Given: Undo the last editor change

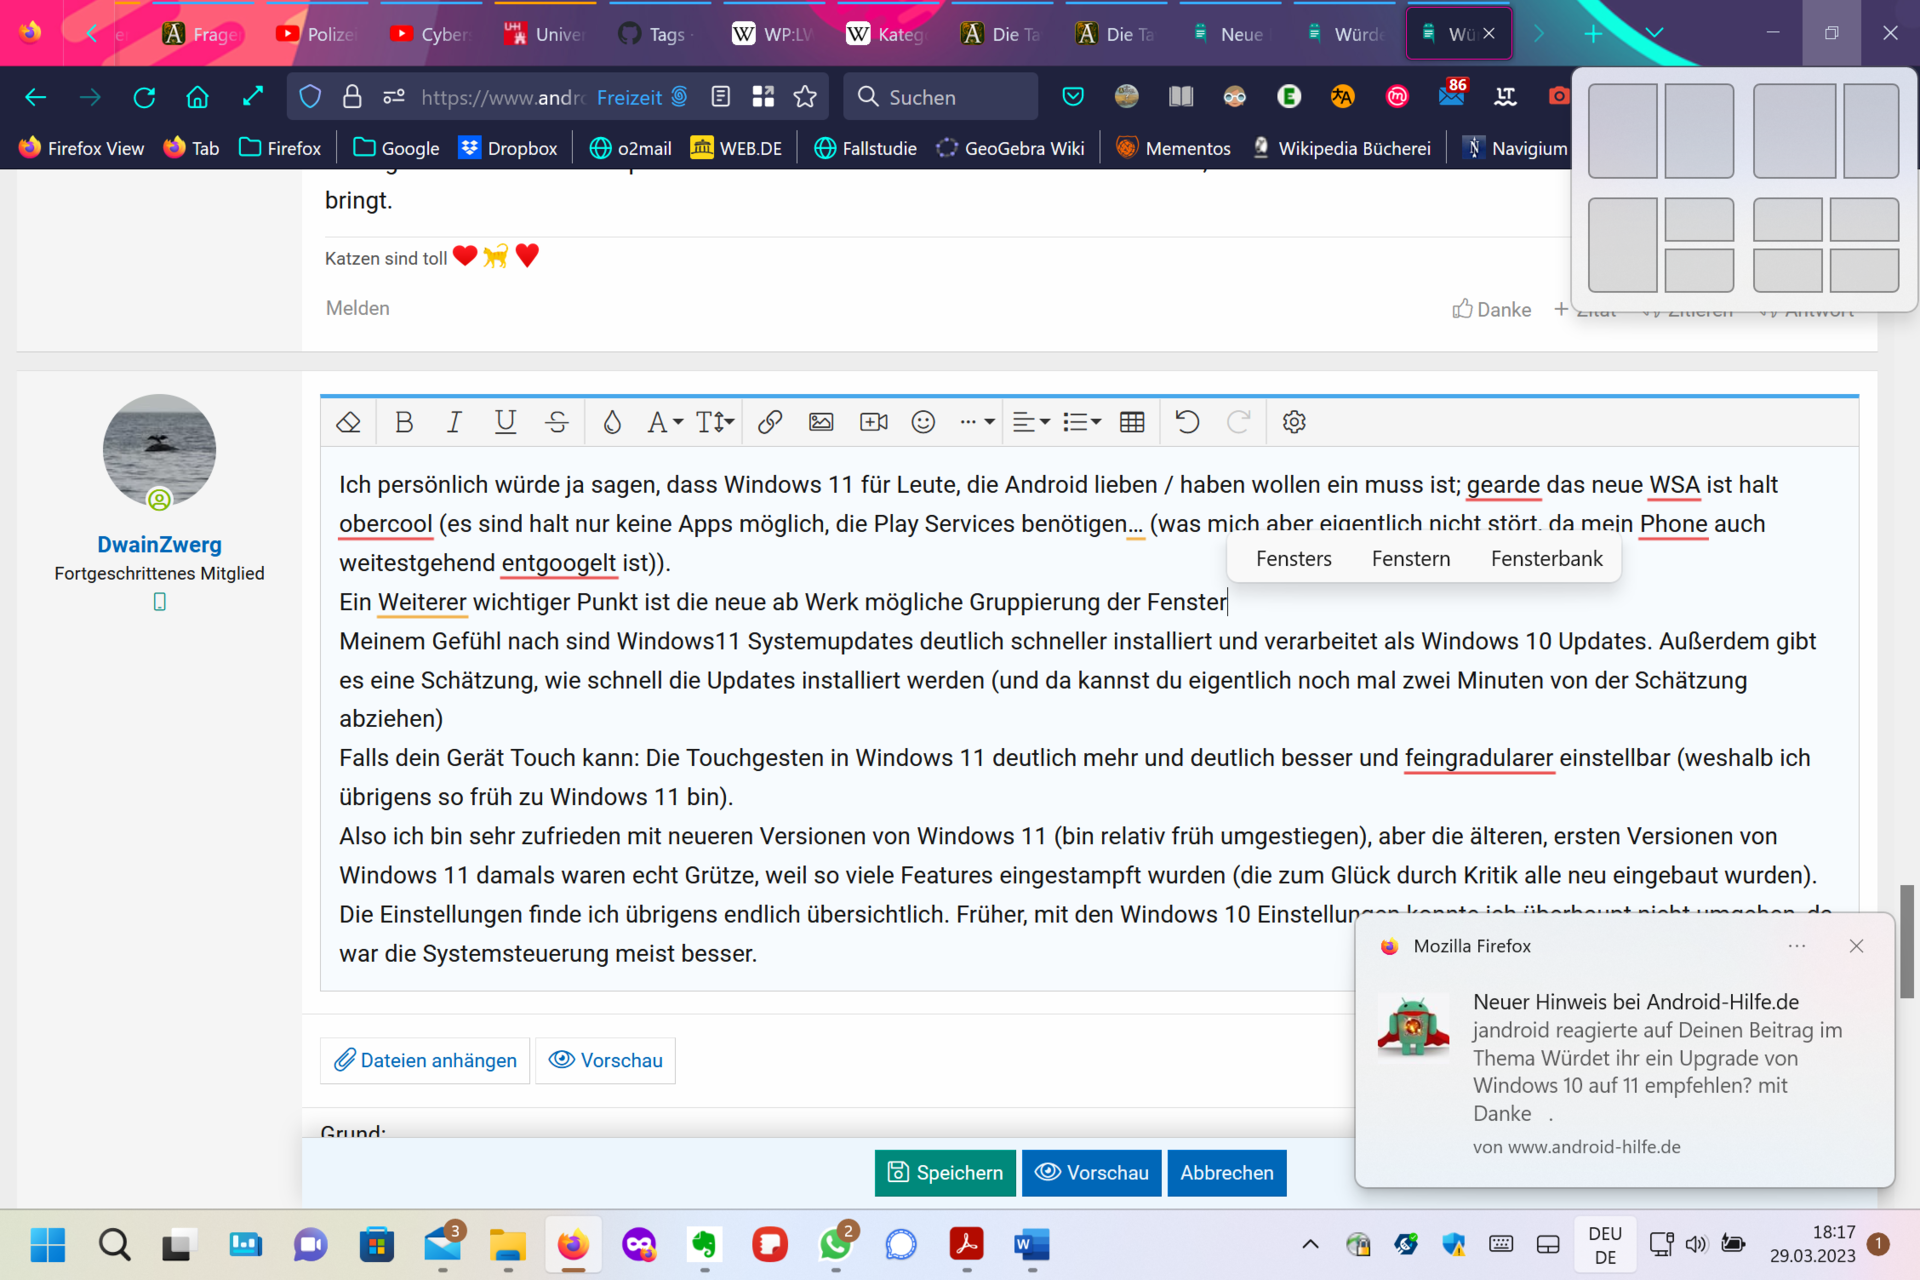Looking at the screenshot, I should click(x=1187, y=422).
